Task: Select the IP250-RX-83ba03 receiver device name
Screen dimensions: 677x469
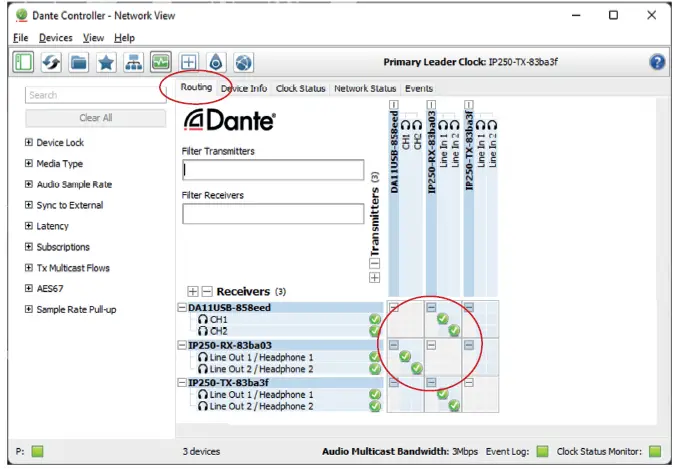Action: pos(230,345)
